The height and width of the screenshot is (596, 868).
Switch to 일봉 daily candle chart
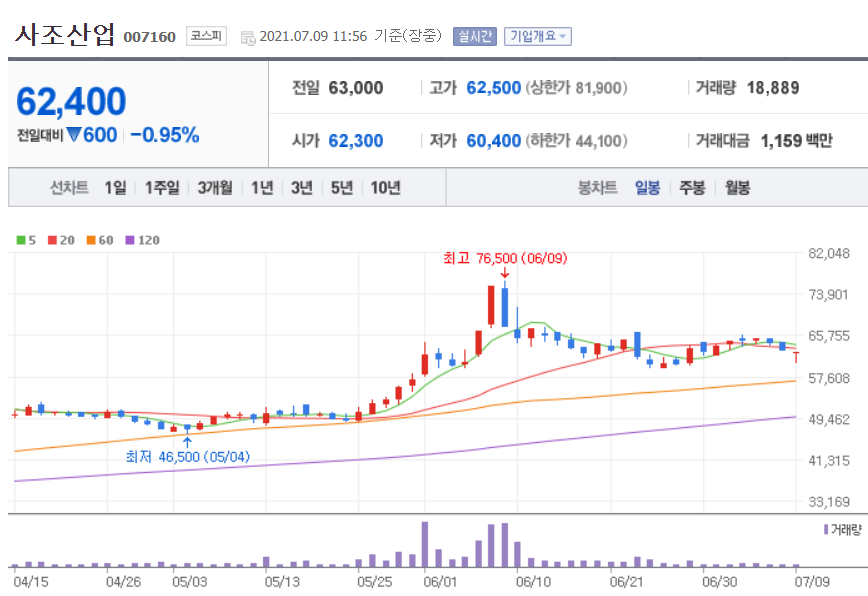click(x=647, y=188)
